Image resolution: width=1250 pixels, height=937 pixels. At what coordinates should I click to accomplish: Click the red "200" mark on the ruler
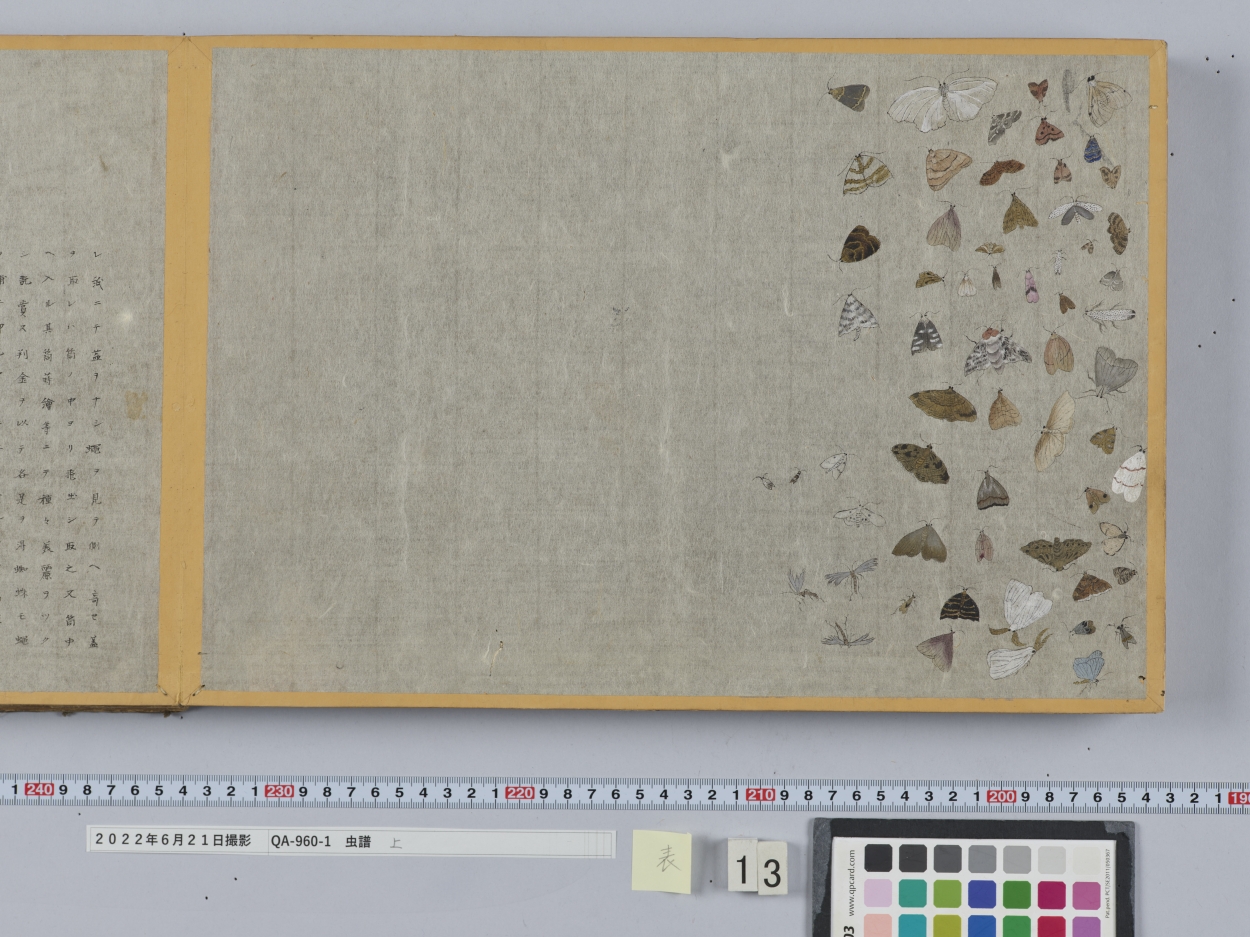[1001, 797]
